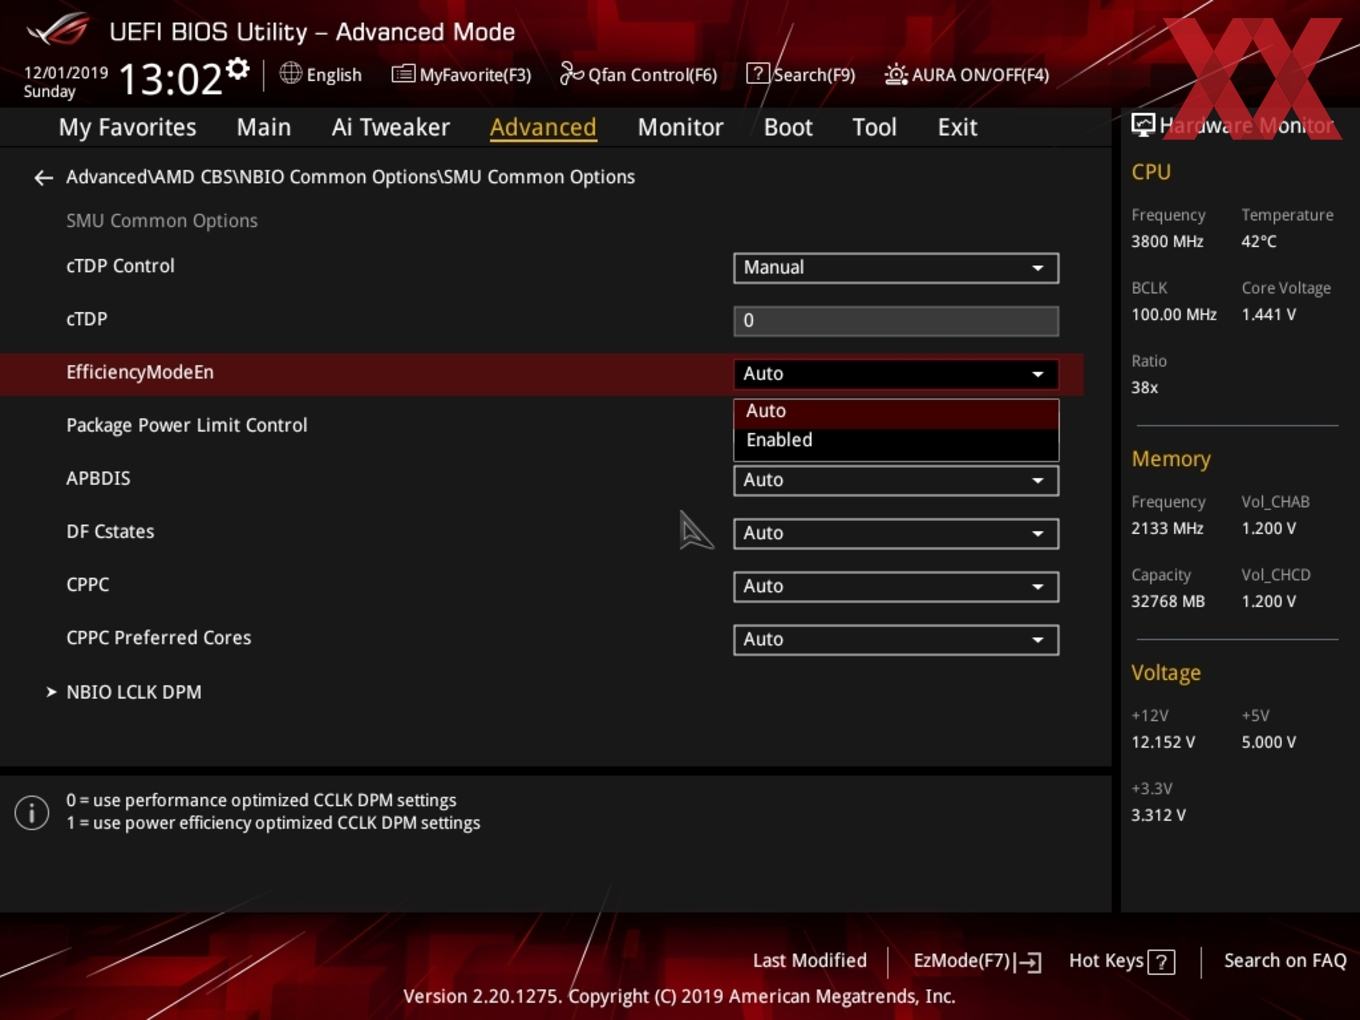Click the CPU frequency 3800 MHz value
This screenshot has height=1020, width=1360.
[1167, 241]
